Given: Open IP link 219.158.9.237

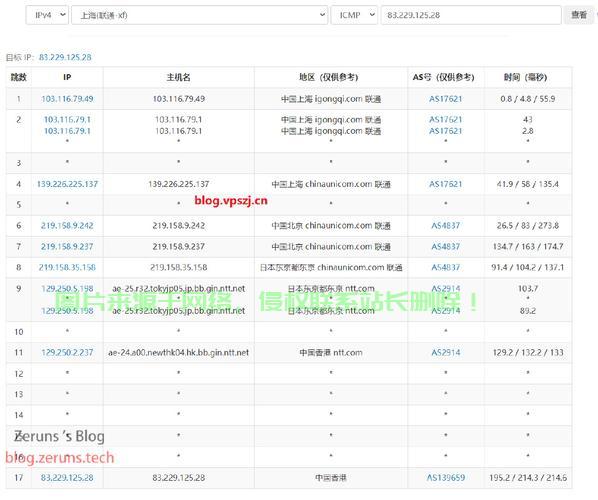Looking at the screenshot, I should 67,246.
